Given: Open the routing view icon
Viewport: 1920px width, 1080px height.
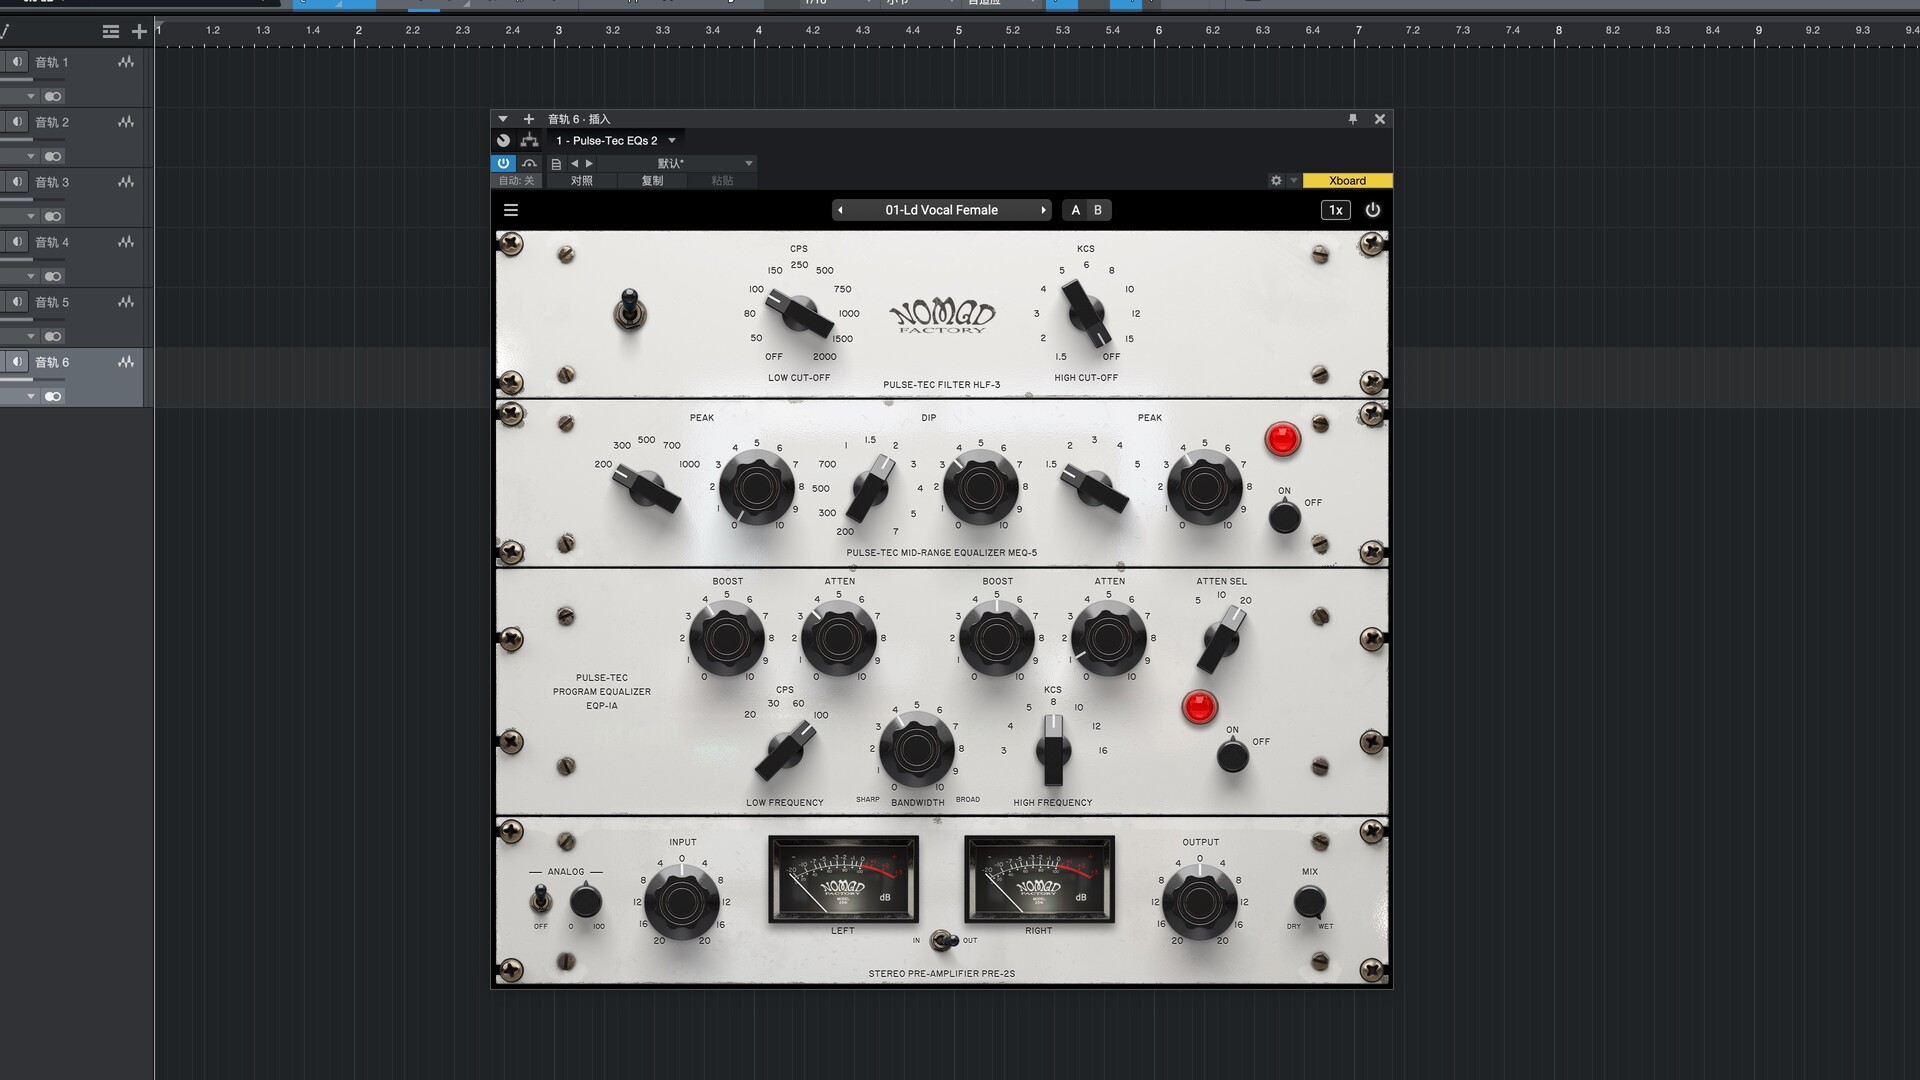Looking at the screenshot, I should (x=529, y=141).
